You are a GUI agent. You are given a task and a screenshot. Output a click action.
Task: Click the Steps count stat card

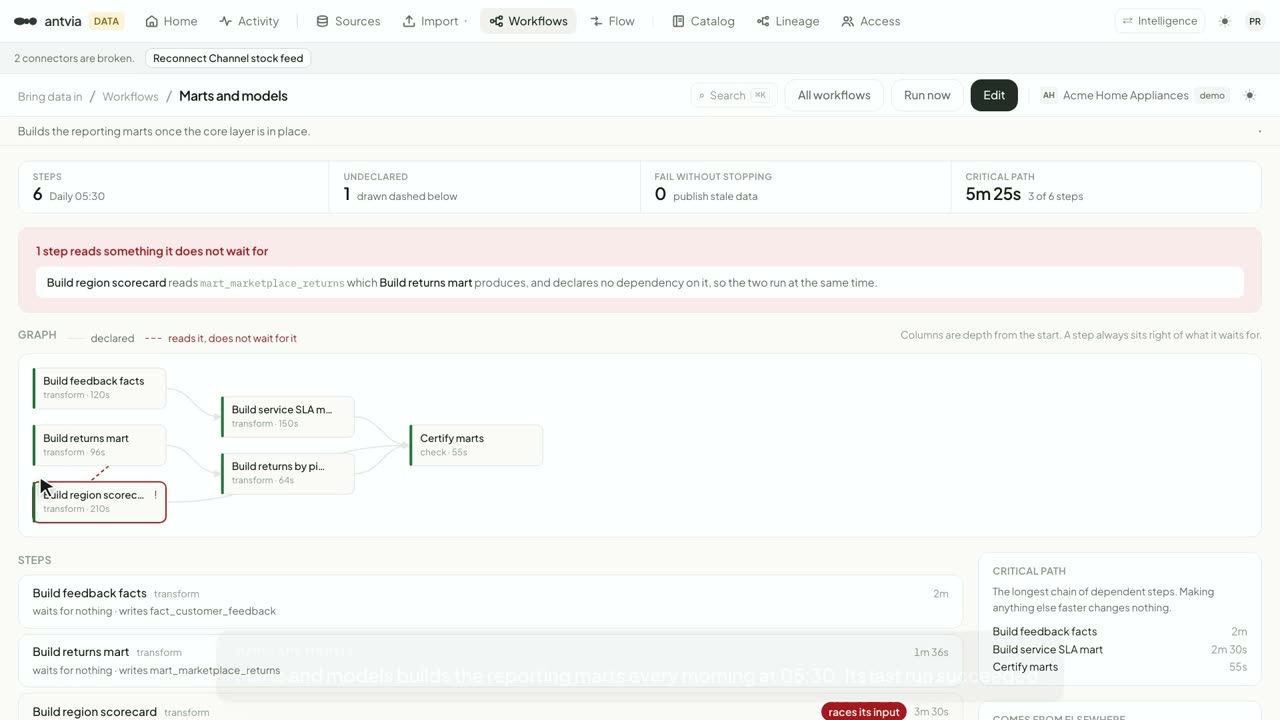pyautogui.click(x=174, y=187)
